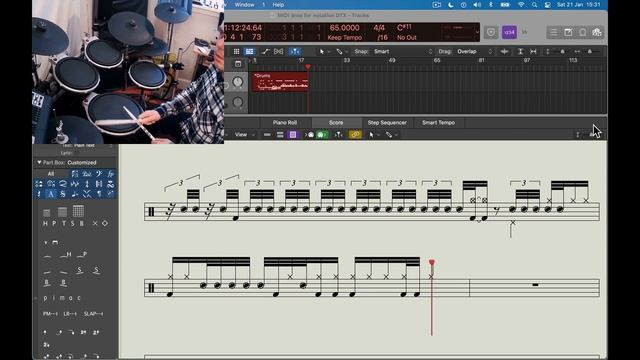Toggle the Replace mode button
This screenshot has height=360, width=640.
491,32
